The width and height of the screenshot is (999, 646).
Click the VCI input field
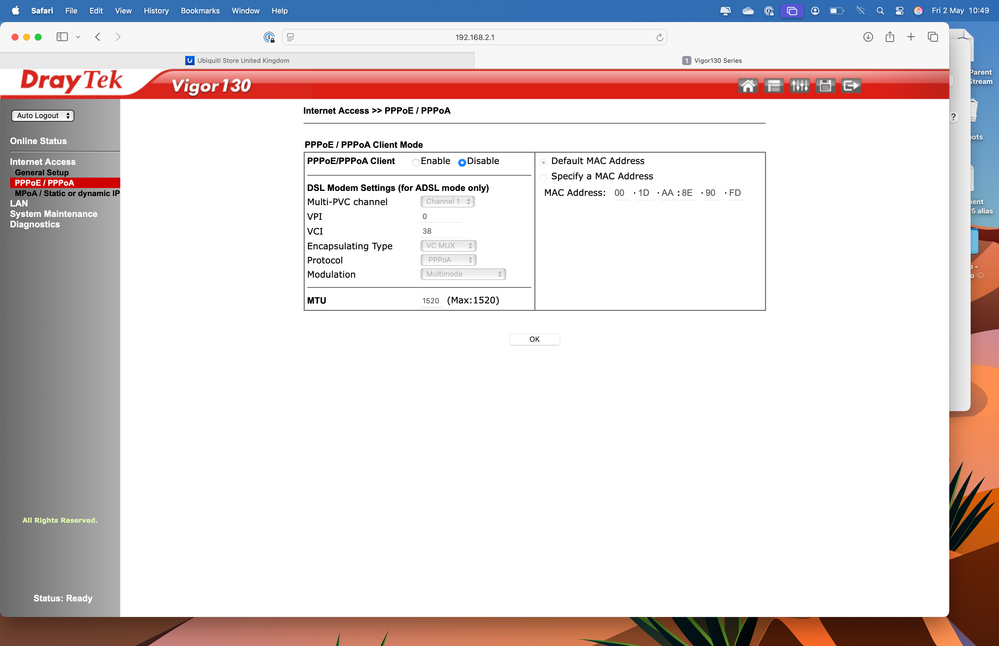coord(441,231)
